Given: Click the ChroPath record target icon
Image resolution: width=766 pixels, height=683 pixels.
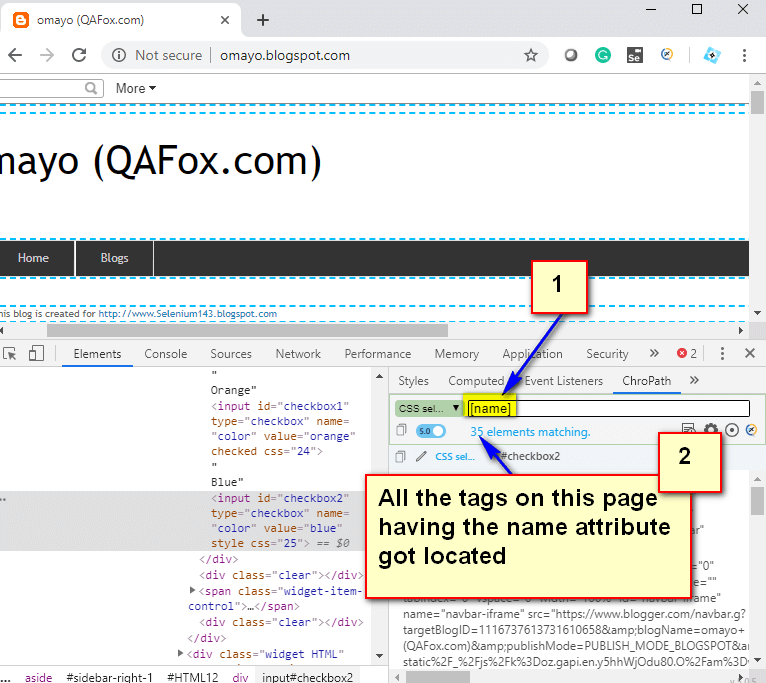Looking at the screenshot, I should pos(731,430).
